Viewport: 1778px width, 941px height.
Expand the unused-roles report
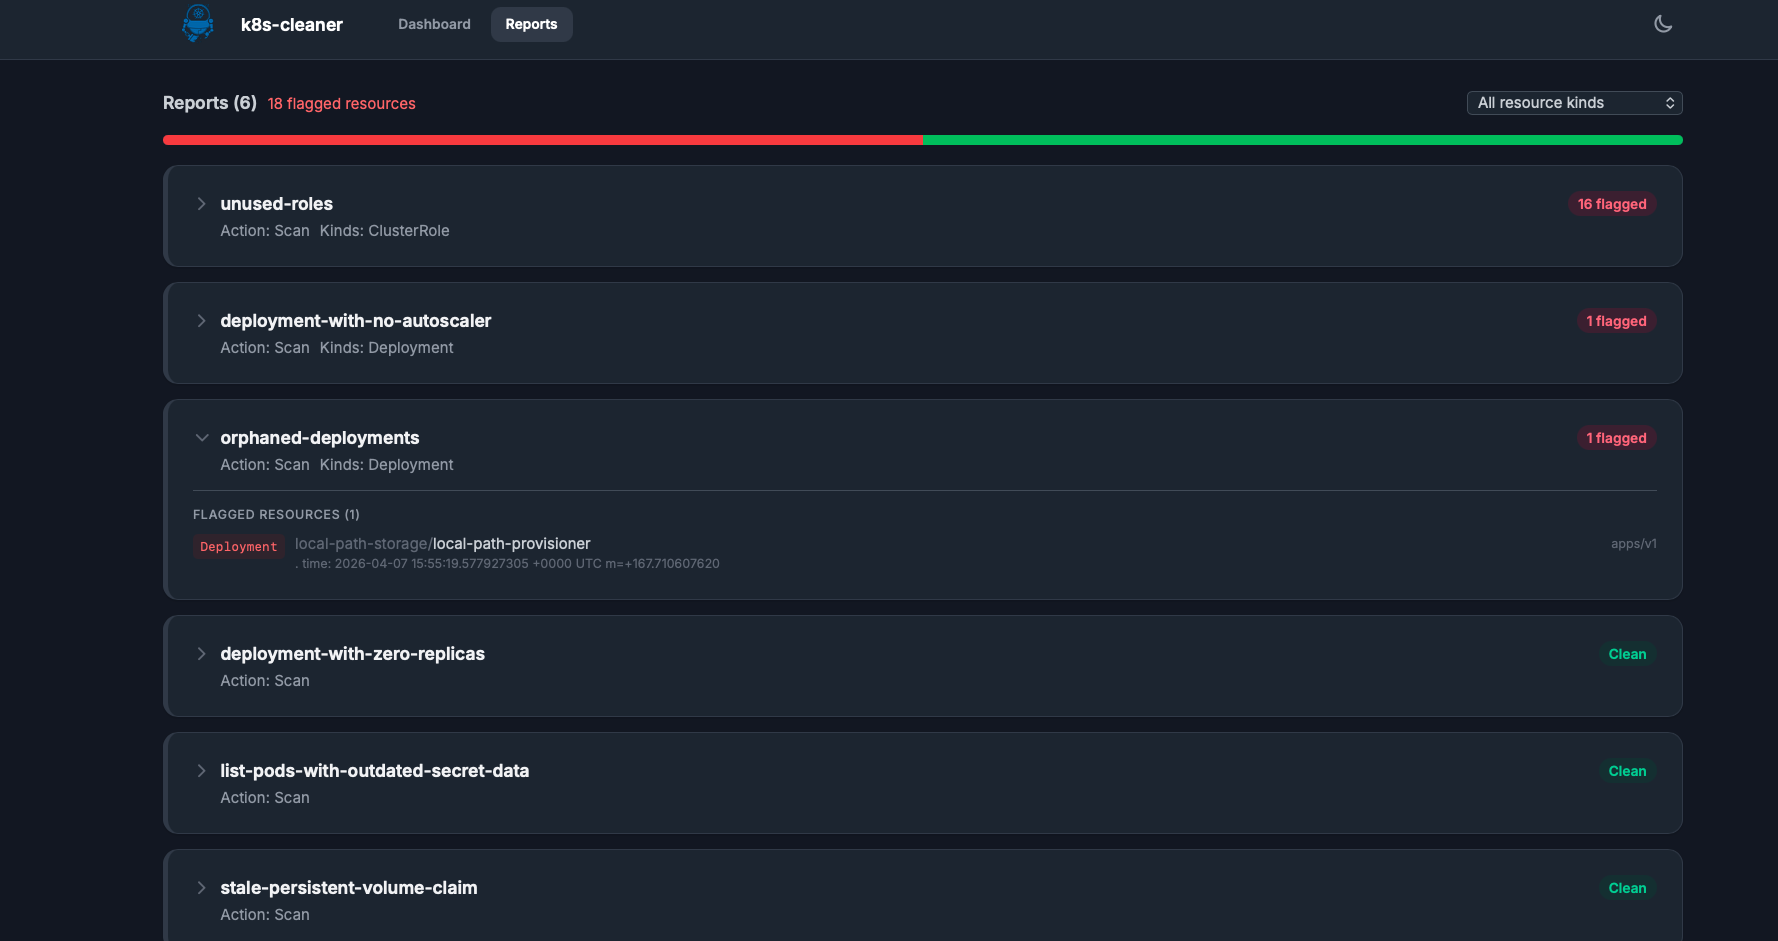tap(201, 204)
